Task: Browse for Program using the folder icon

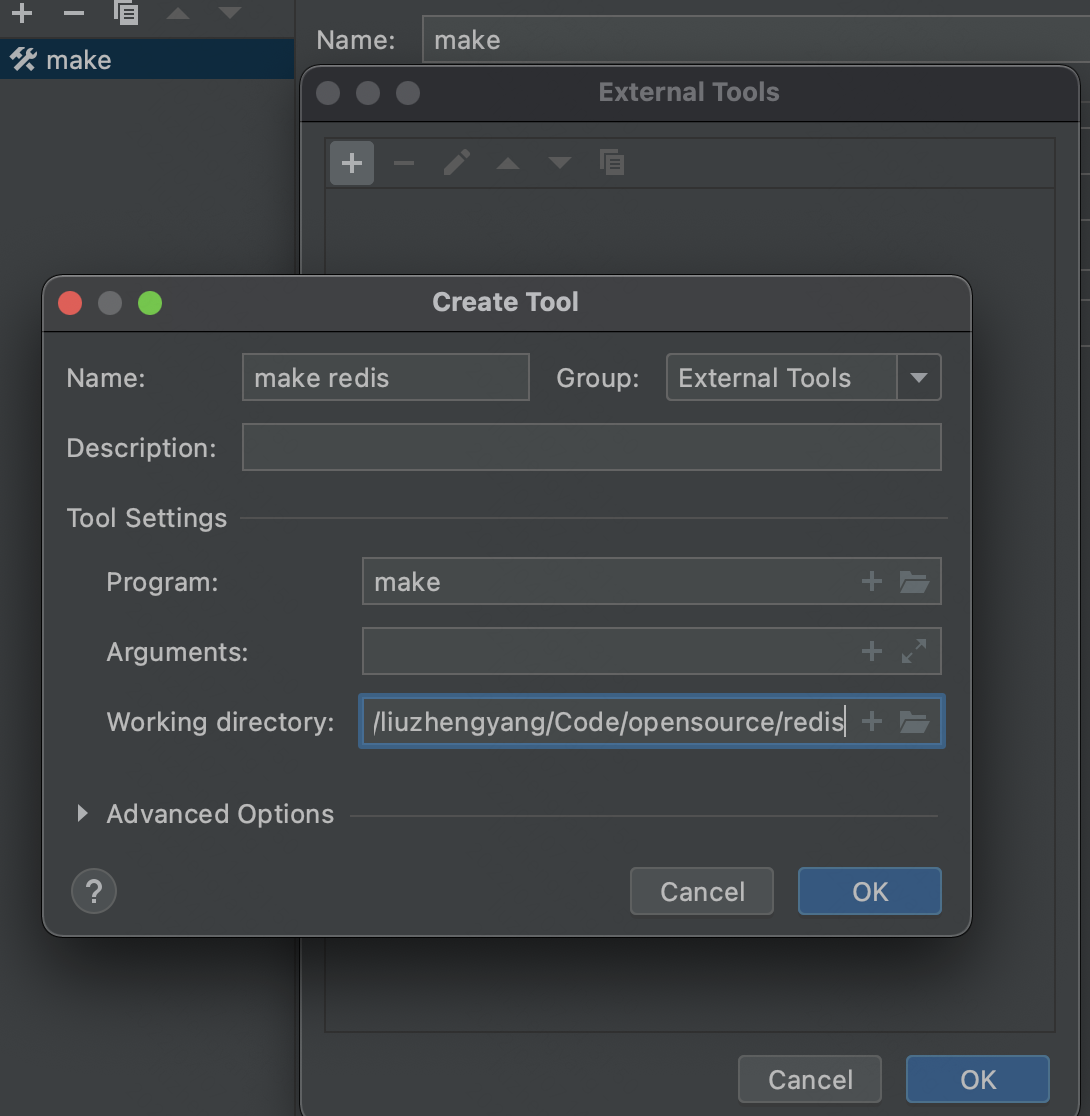Action: coord(914,582)
